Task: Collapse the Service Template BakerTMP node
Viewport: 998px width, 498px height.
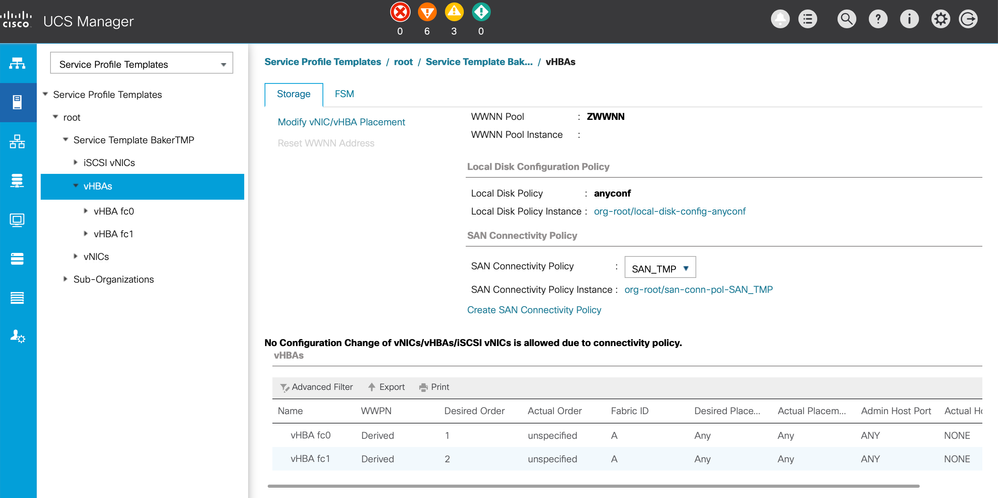Action: pos(66,139)
